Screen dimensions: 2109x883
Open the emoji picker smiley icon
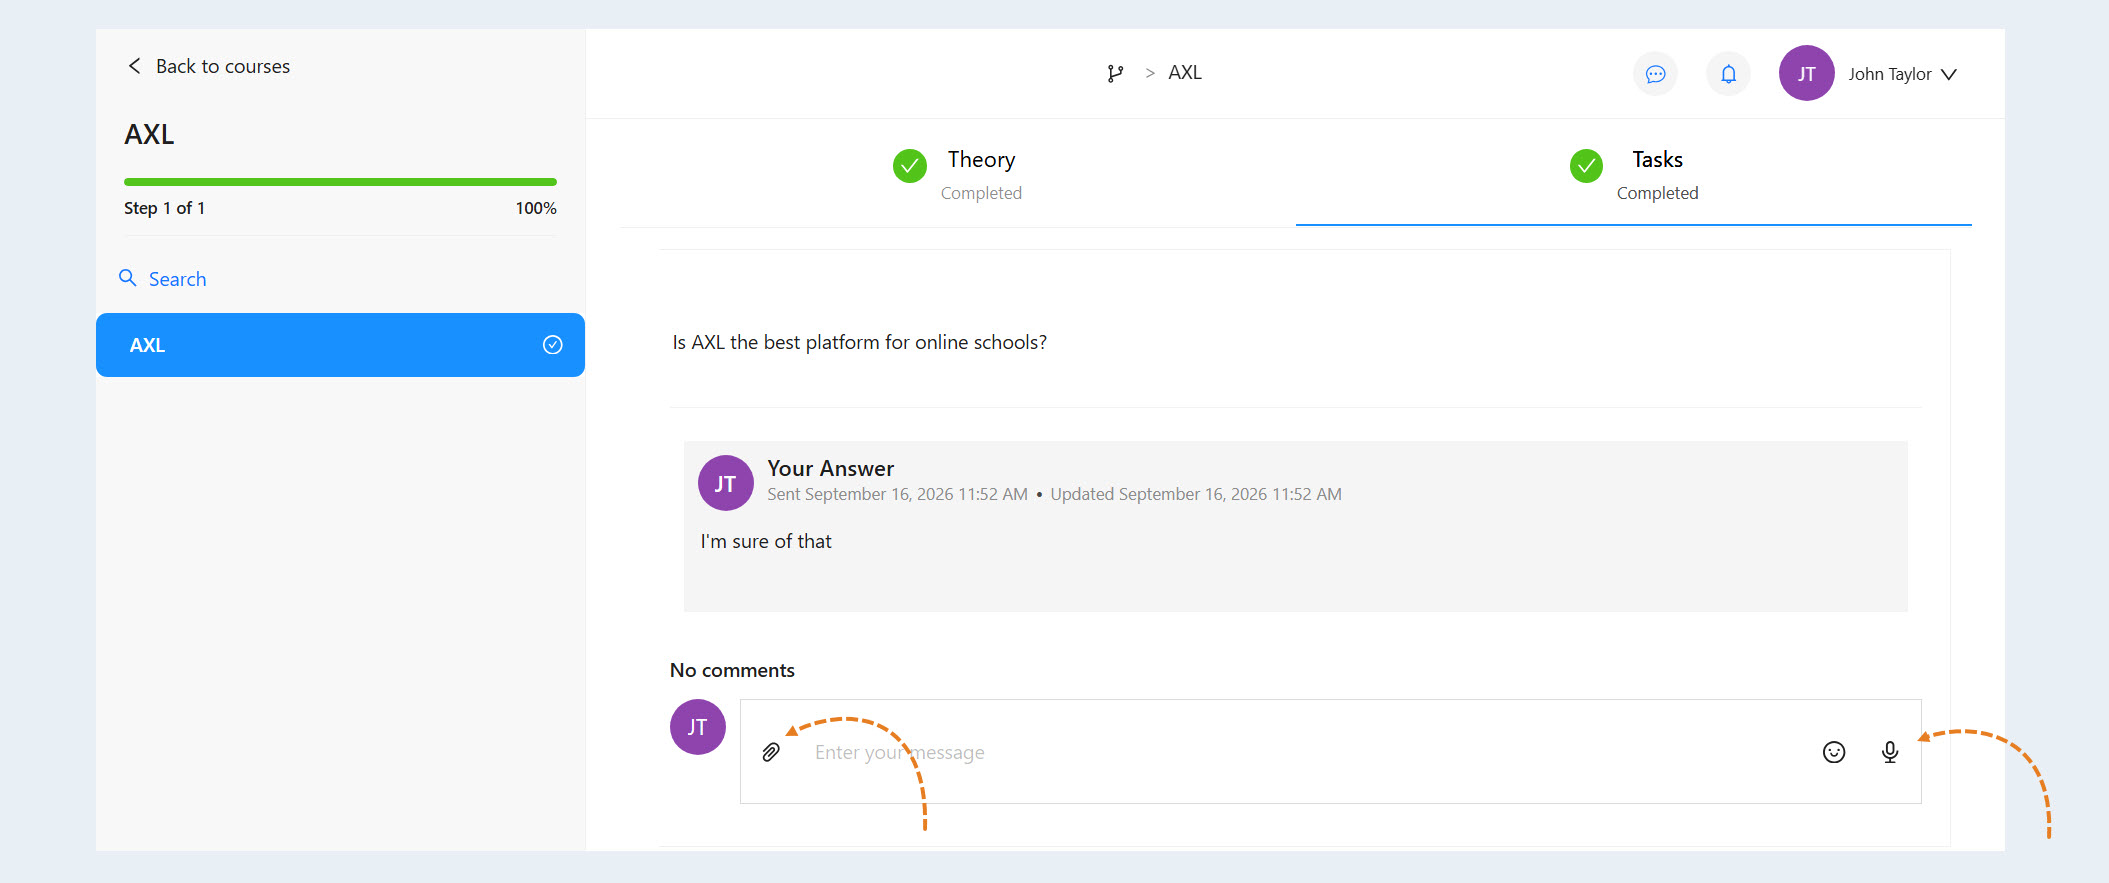click(x=1834, y=752)
